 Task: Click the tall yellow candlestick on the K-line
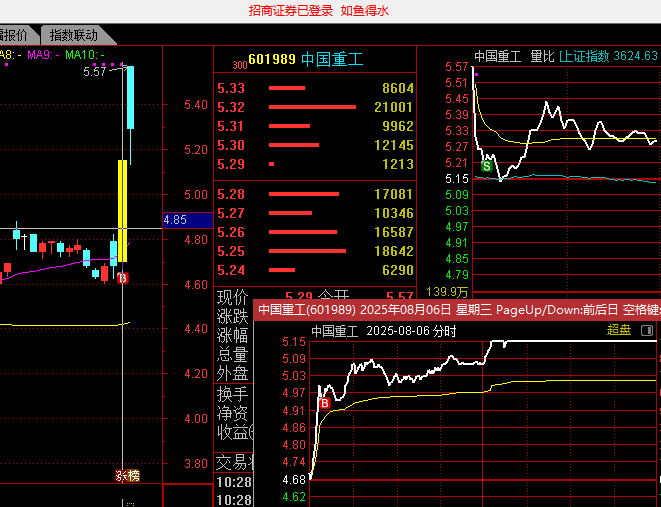pos(122,211)
